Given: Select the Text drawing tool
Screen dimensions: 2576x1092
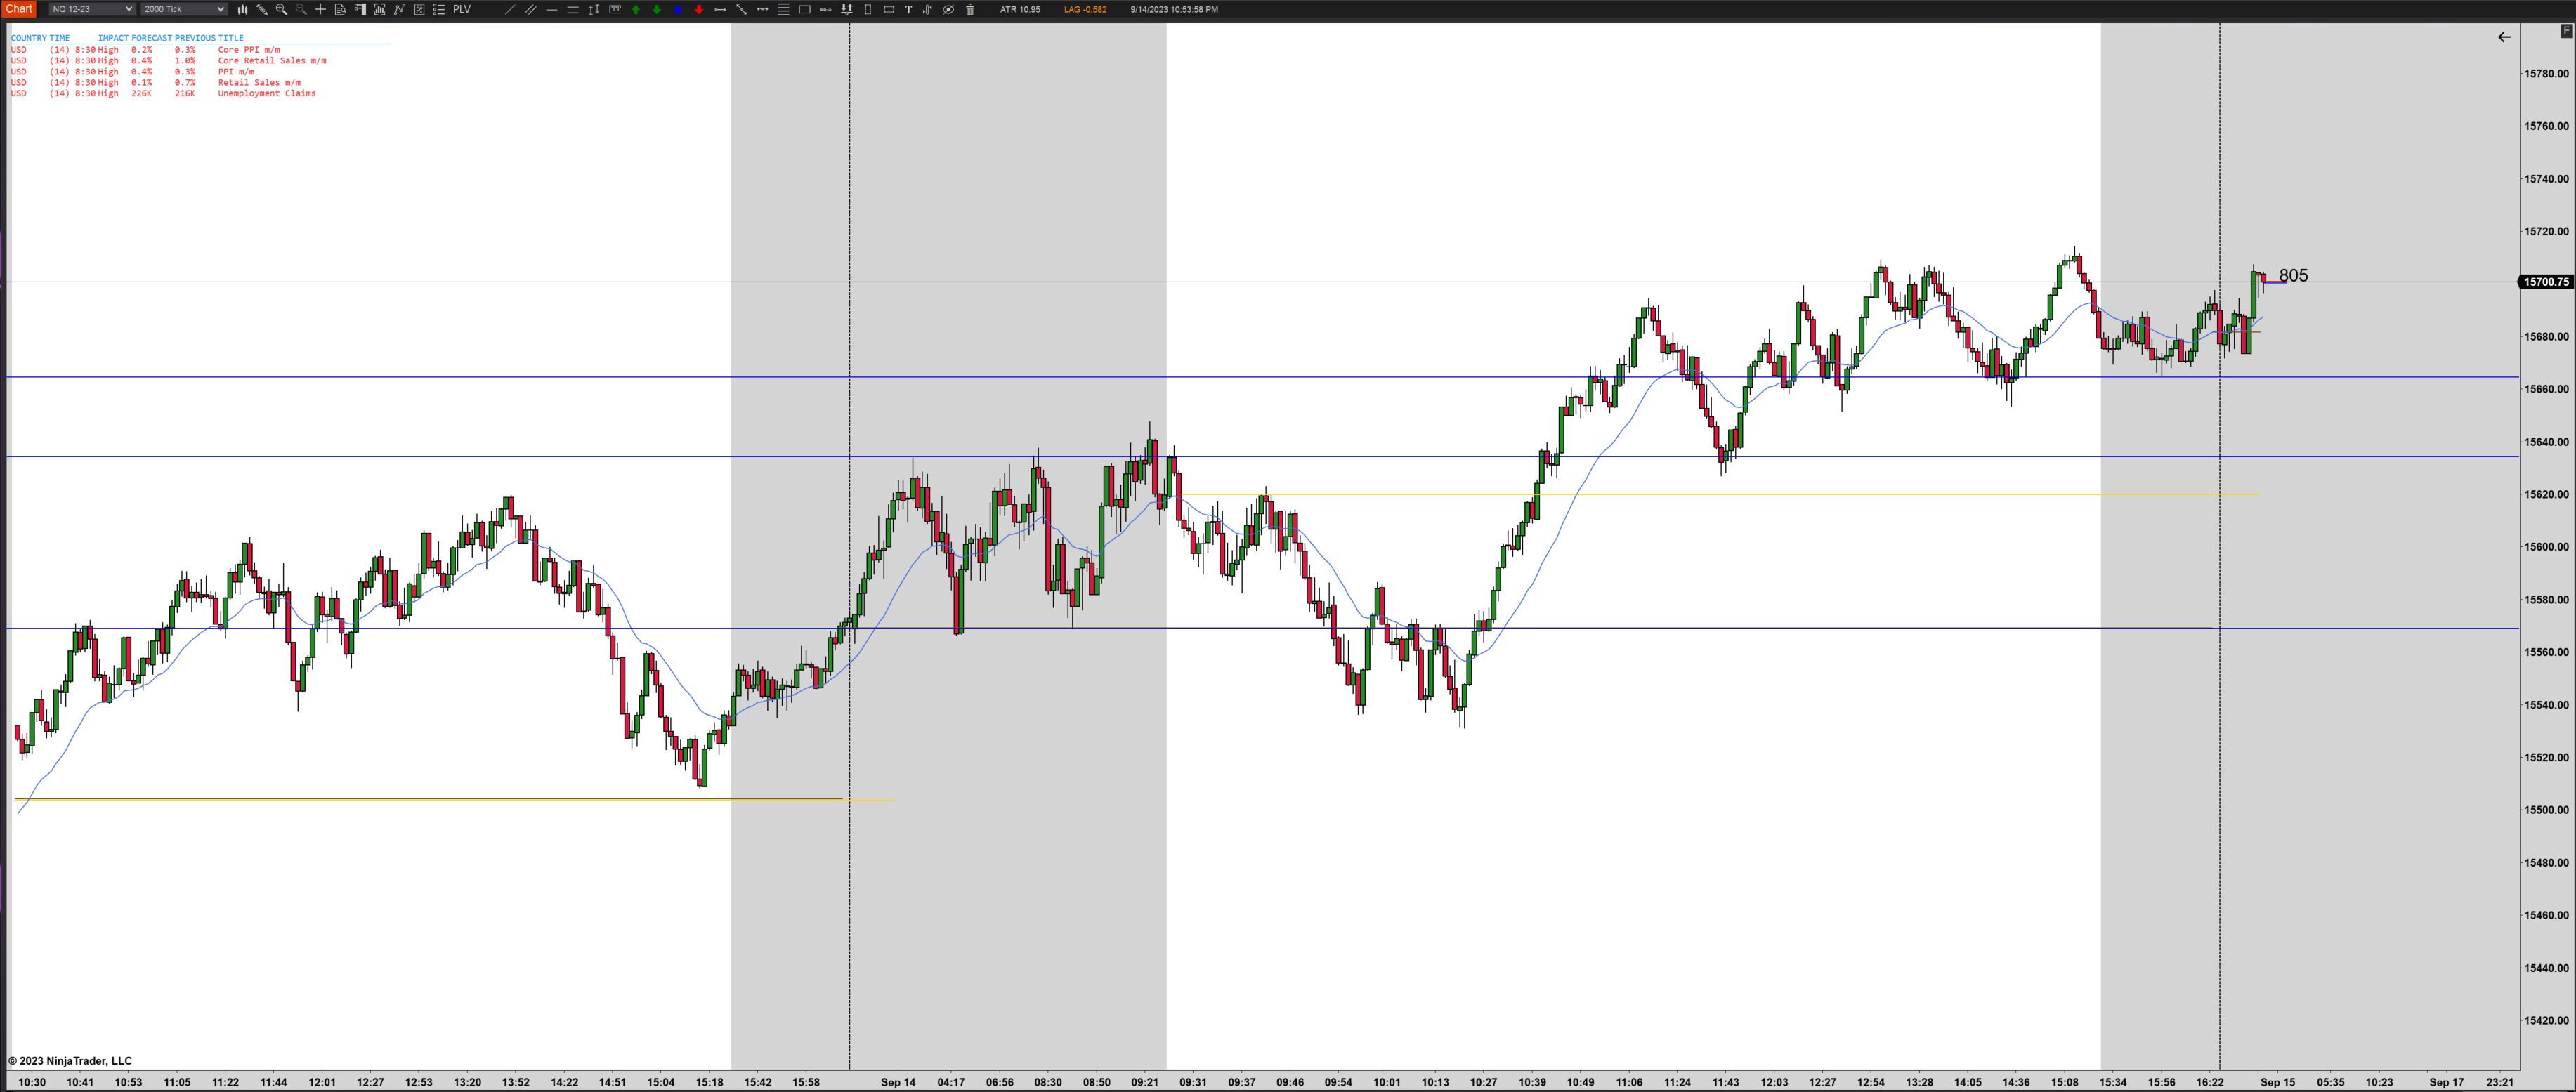Looking at the screenshot, I should (x=908, y=9).
